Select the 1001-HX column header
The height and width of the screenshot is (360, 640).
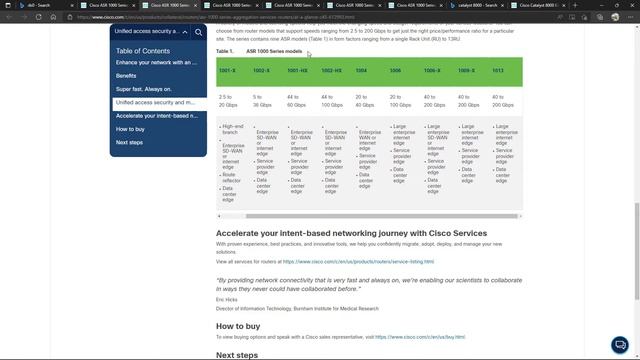point(297,71)
